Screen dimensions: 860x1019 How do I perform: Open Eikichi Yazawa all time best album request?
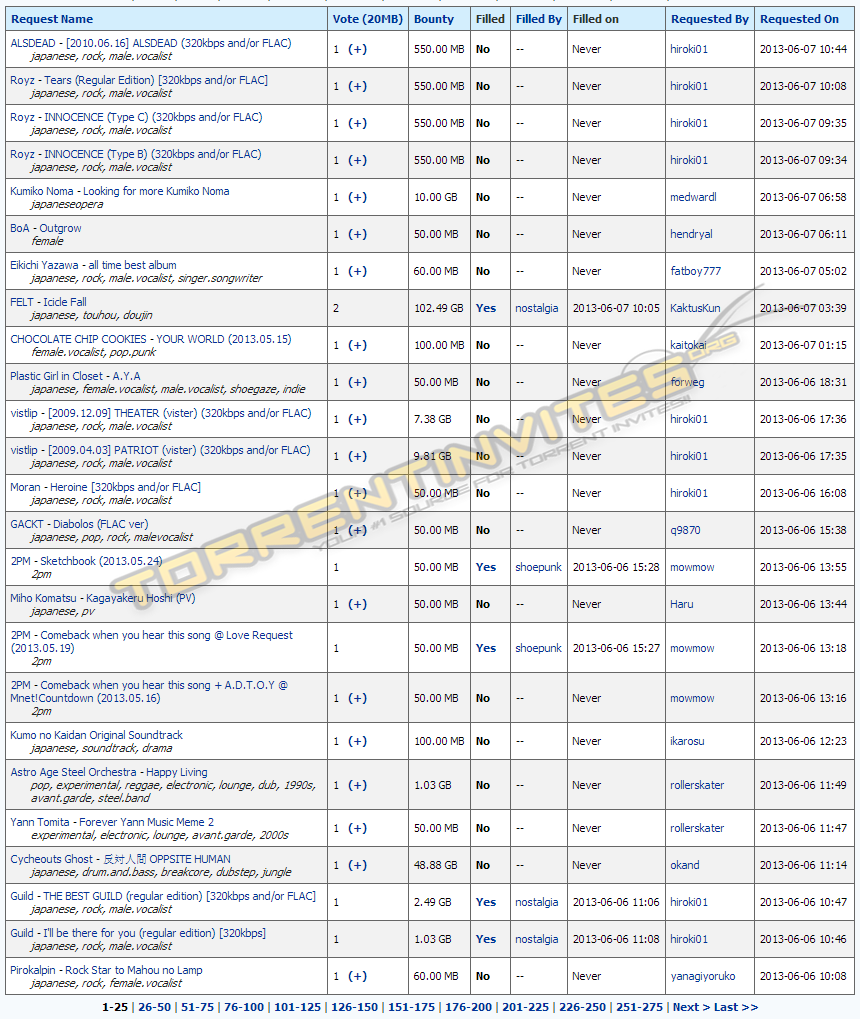tap(94, 266)
